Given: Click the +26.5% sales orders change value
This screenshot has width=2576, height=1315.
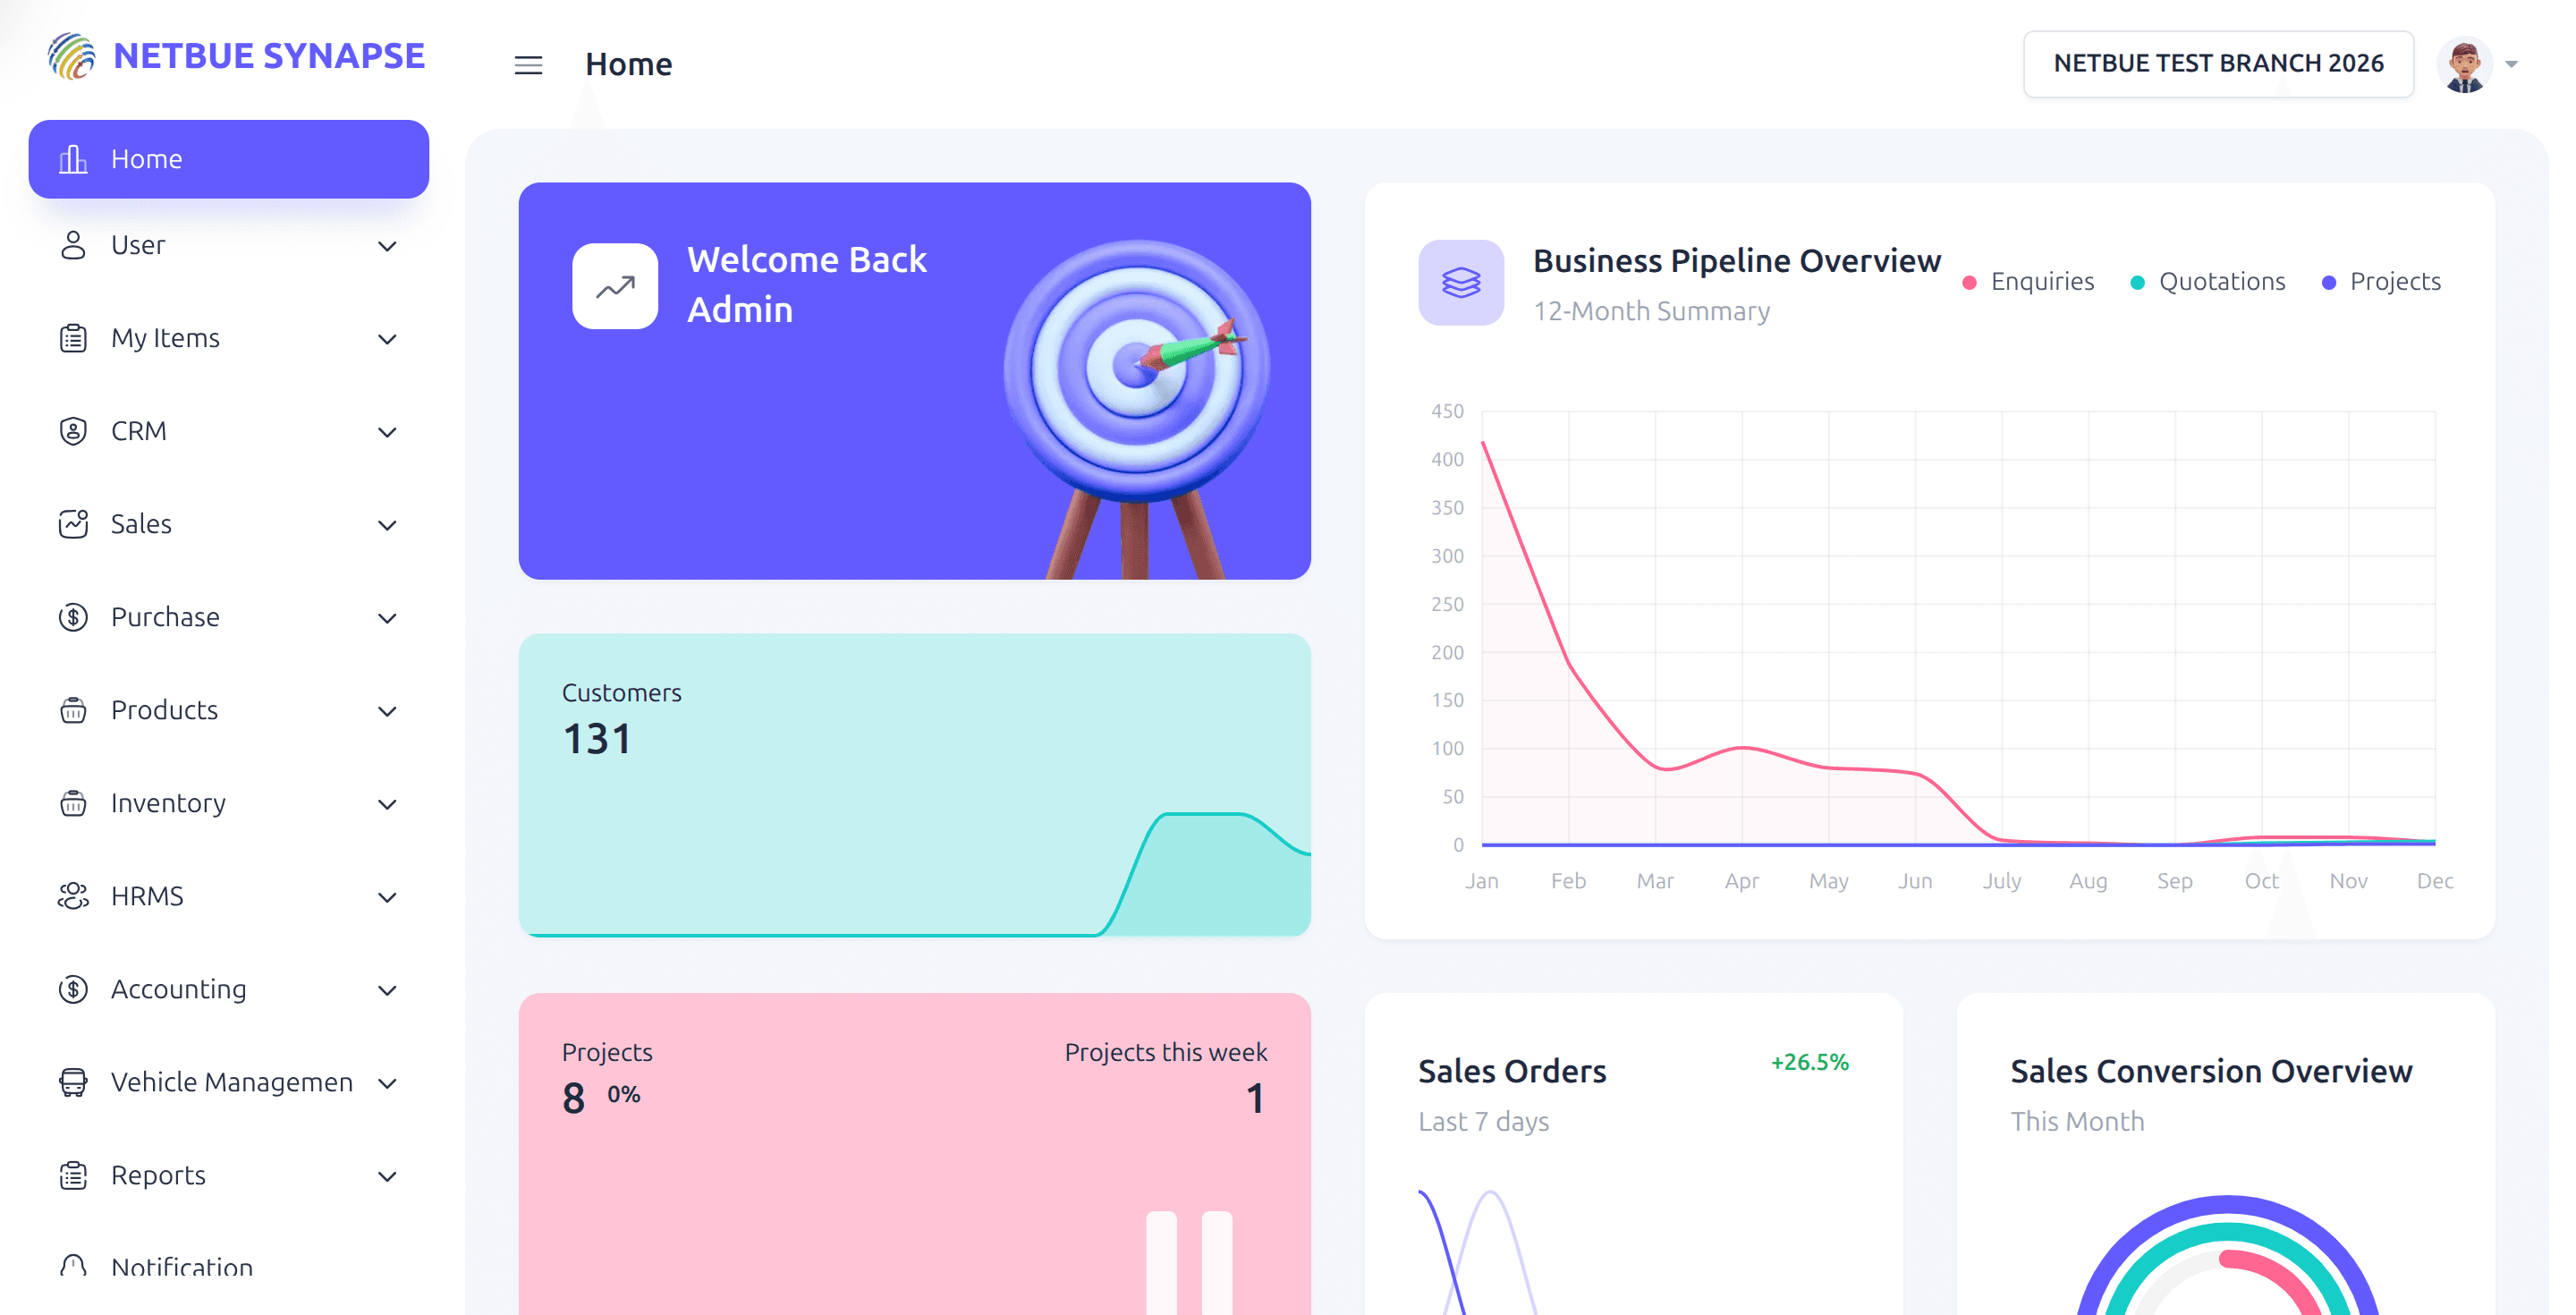Looking at the screenshot, I should click(1809, 1062).
